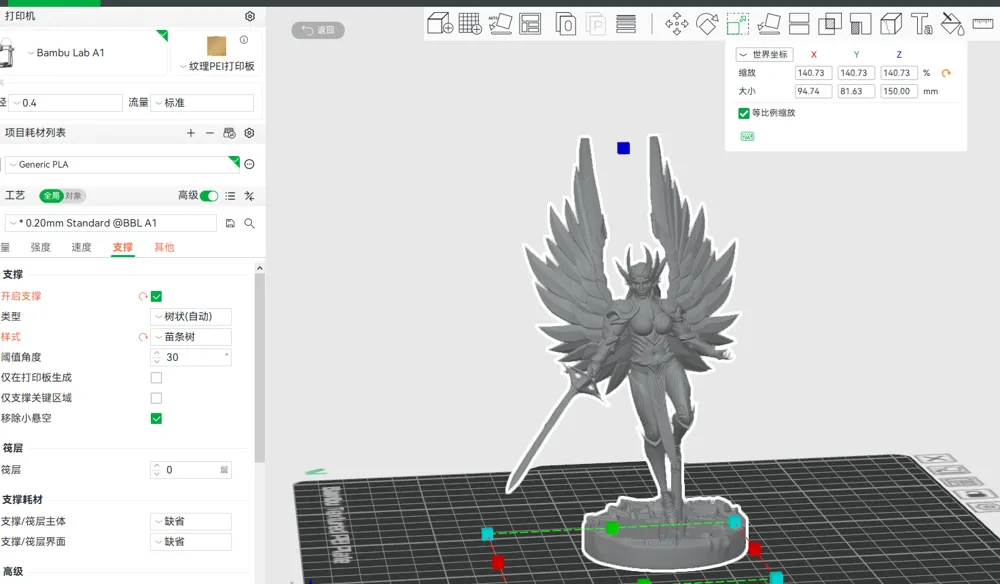Check the 仅支撑关键区域 checkbox
This screenshot has width=1000, height=584.
point(156,398)
